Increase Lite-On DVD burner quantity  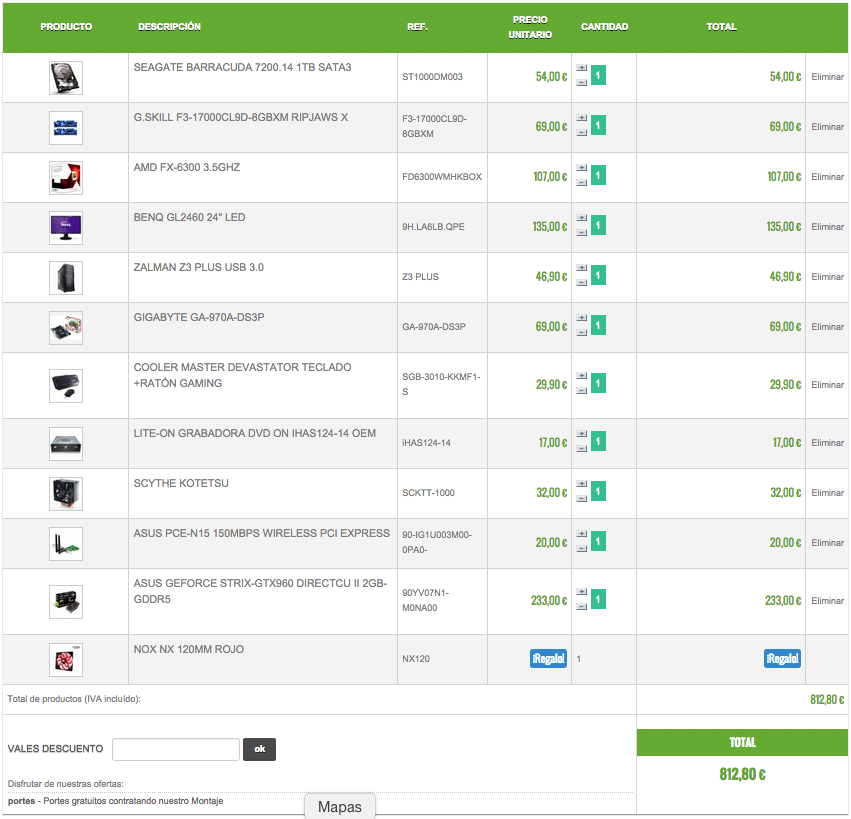point(581,434)
